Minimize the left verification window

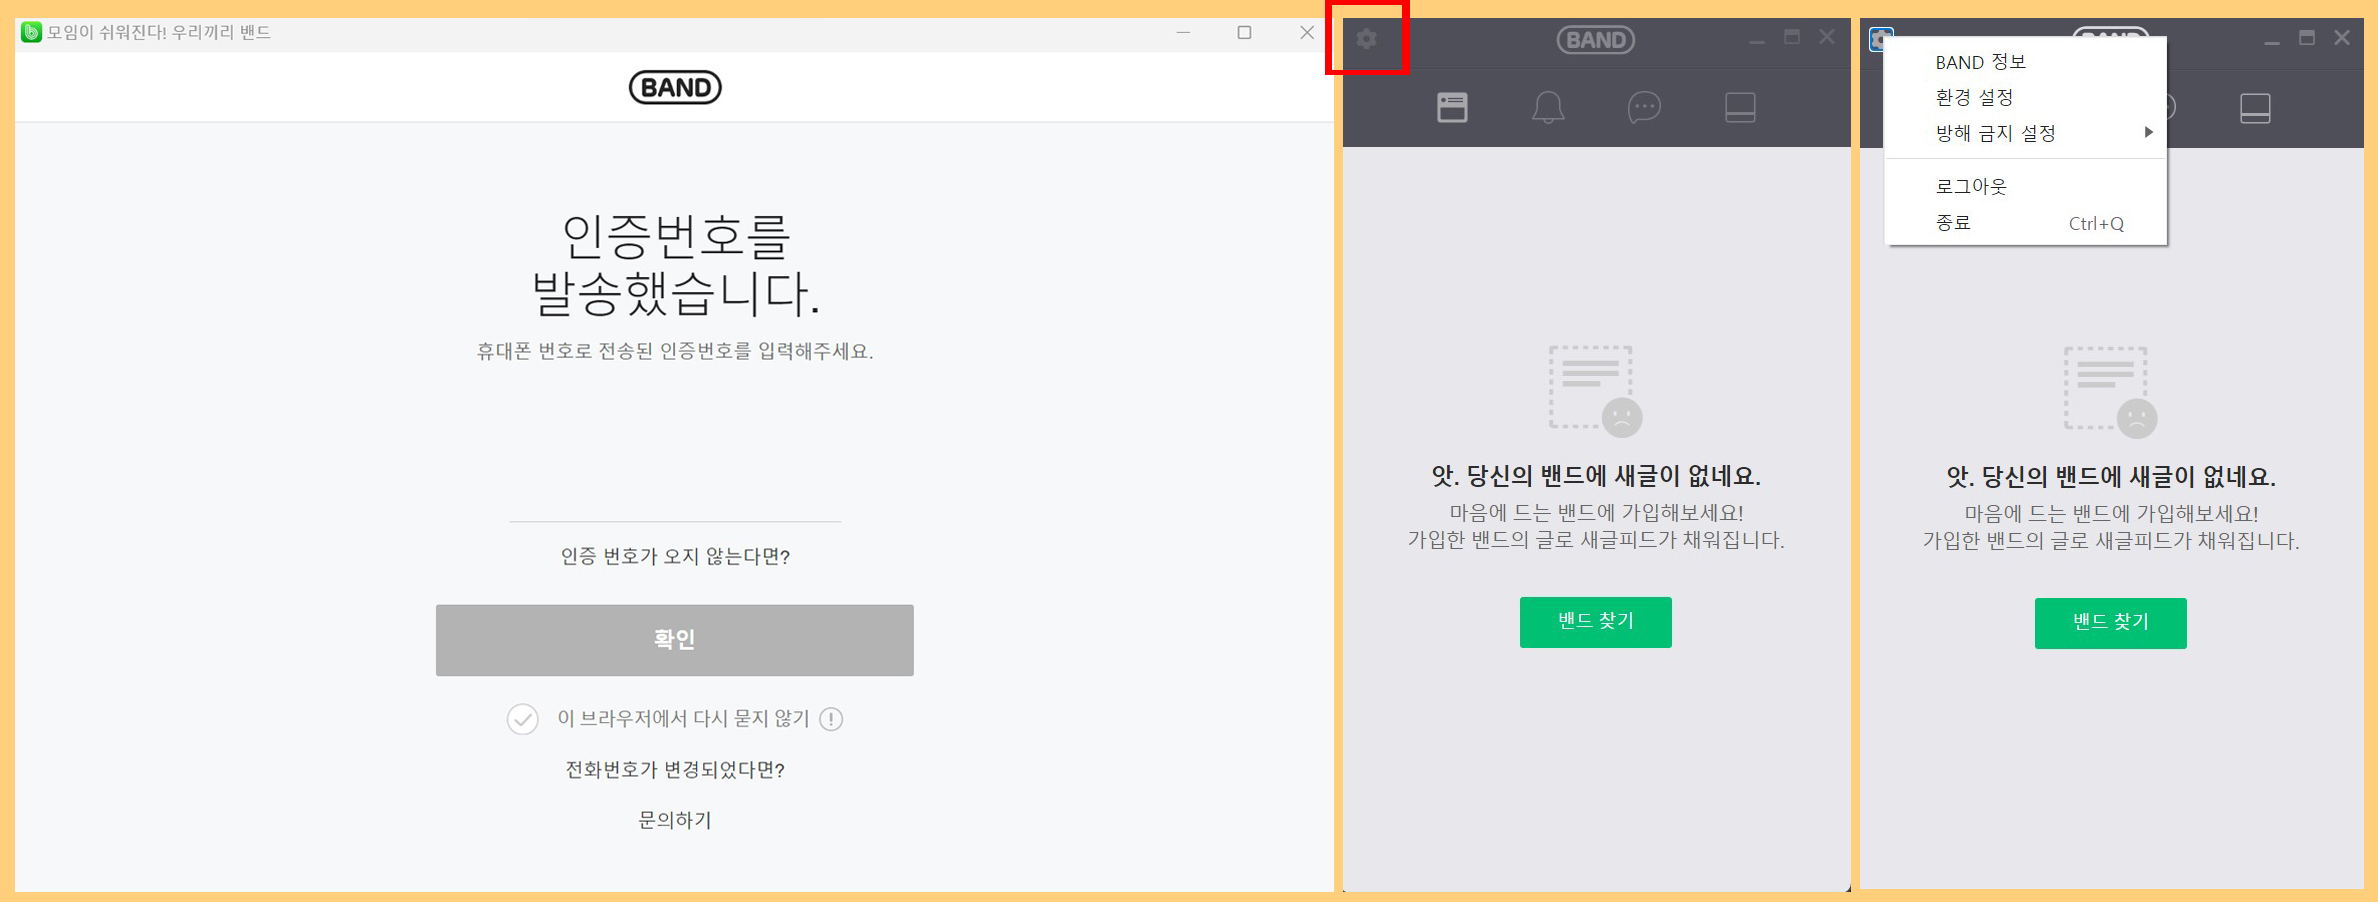(1183, 32)
